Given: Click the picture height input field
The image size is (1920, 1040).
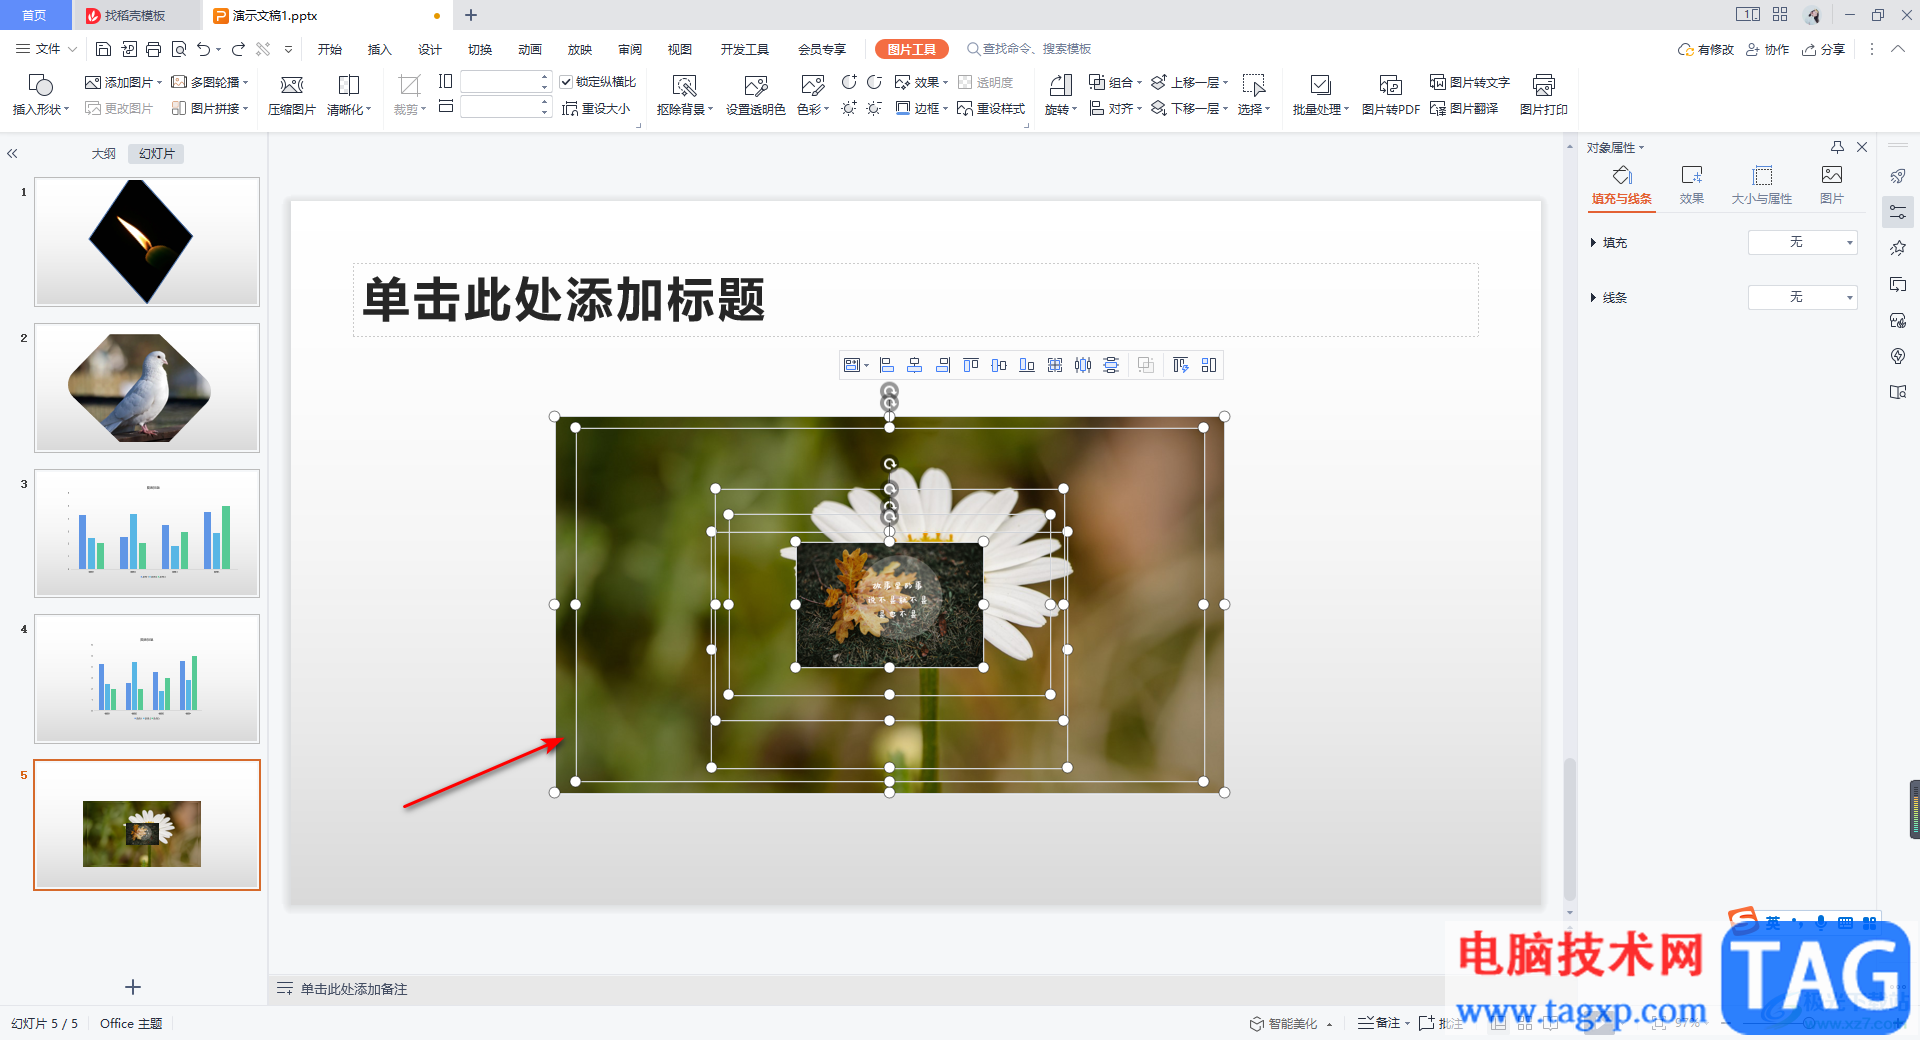Looking at the screenshot, I should (x=505, y=82).
